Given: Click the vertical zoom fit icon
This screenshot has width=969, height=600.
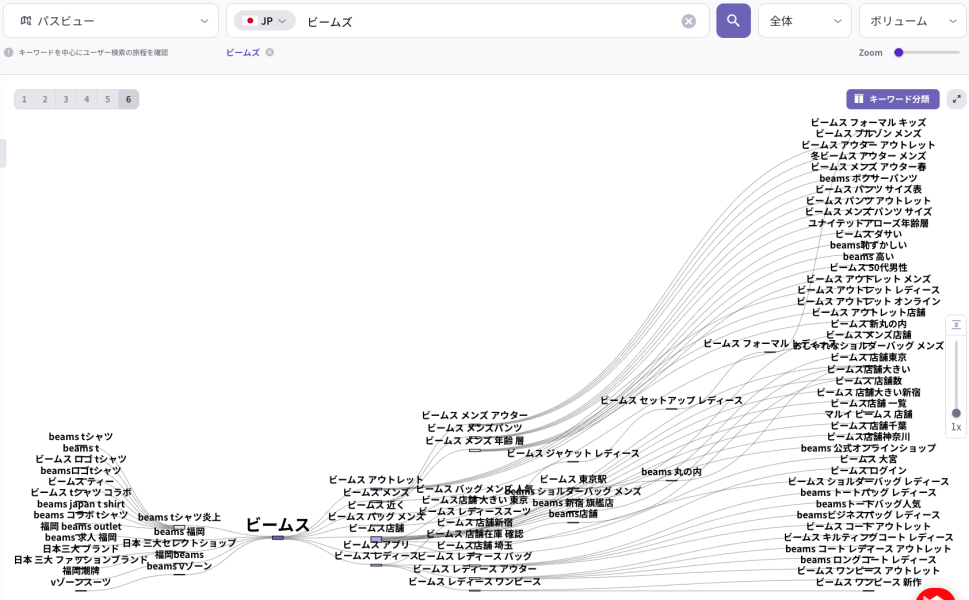Looking at the screenshot, I should (x=956, y=325).
